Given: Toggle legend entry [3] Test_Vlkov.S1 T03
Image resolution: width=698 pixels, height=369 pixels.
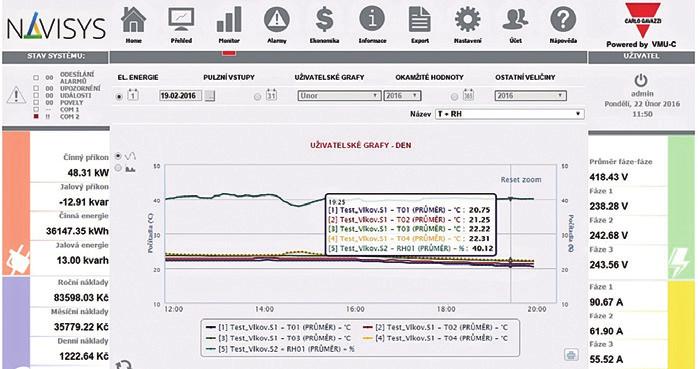Looking at the screenshot, I should 279,338.
